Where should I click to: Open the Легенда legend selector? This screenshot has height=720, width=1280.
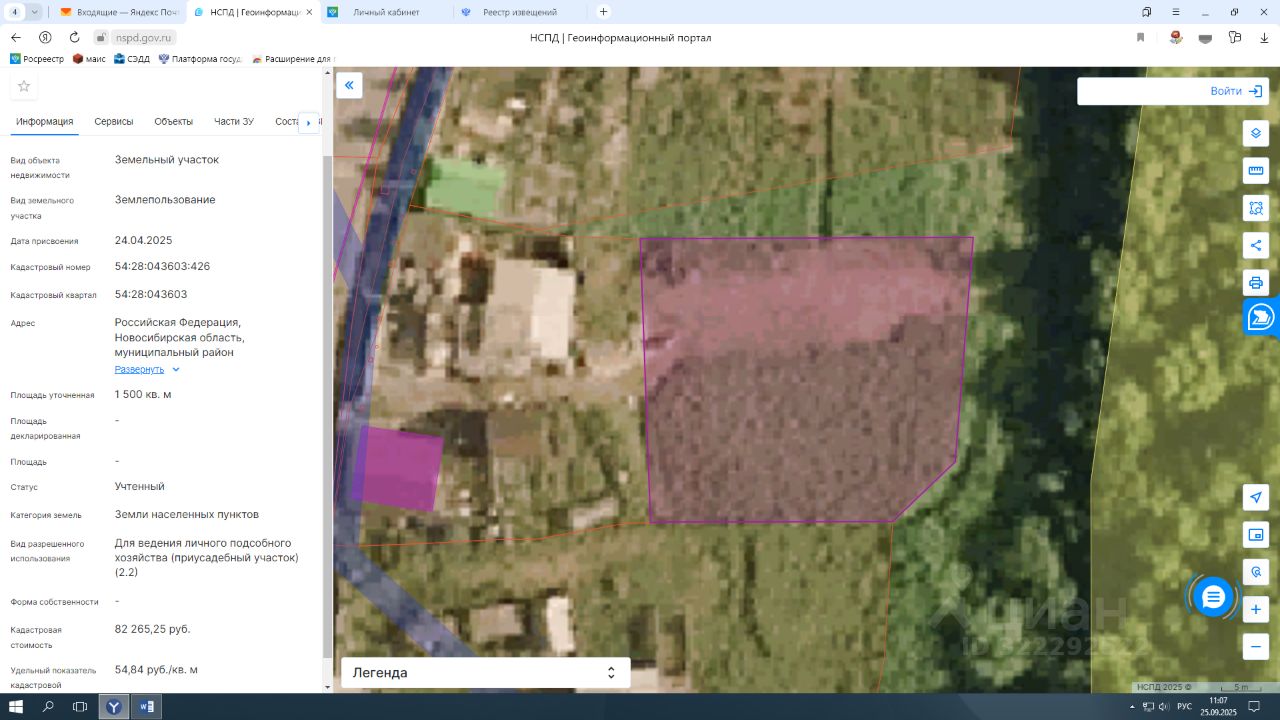[485, 673]
